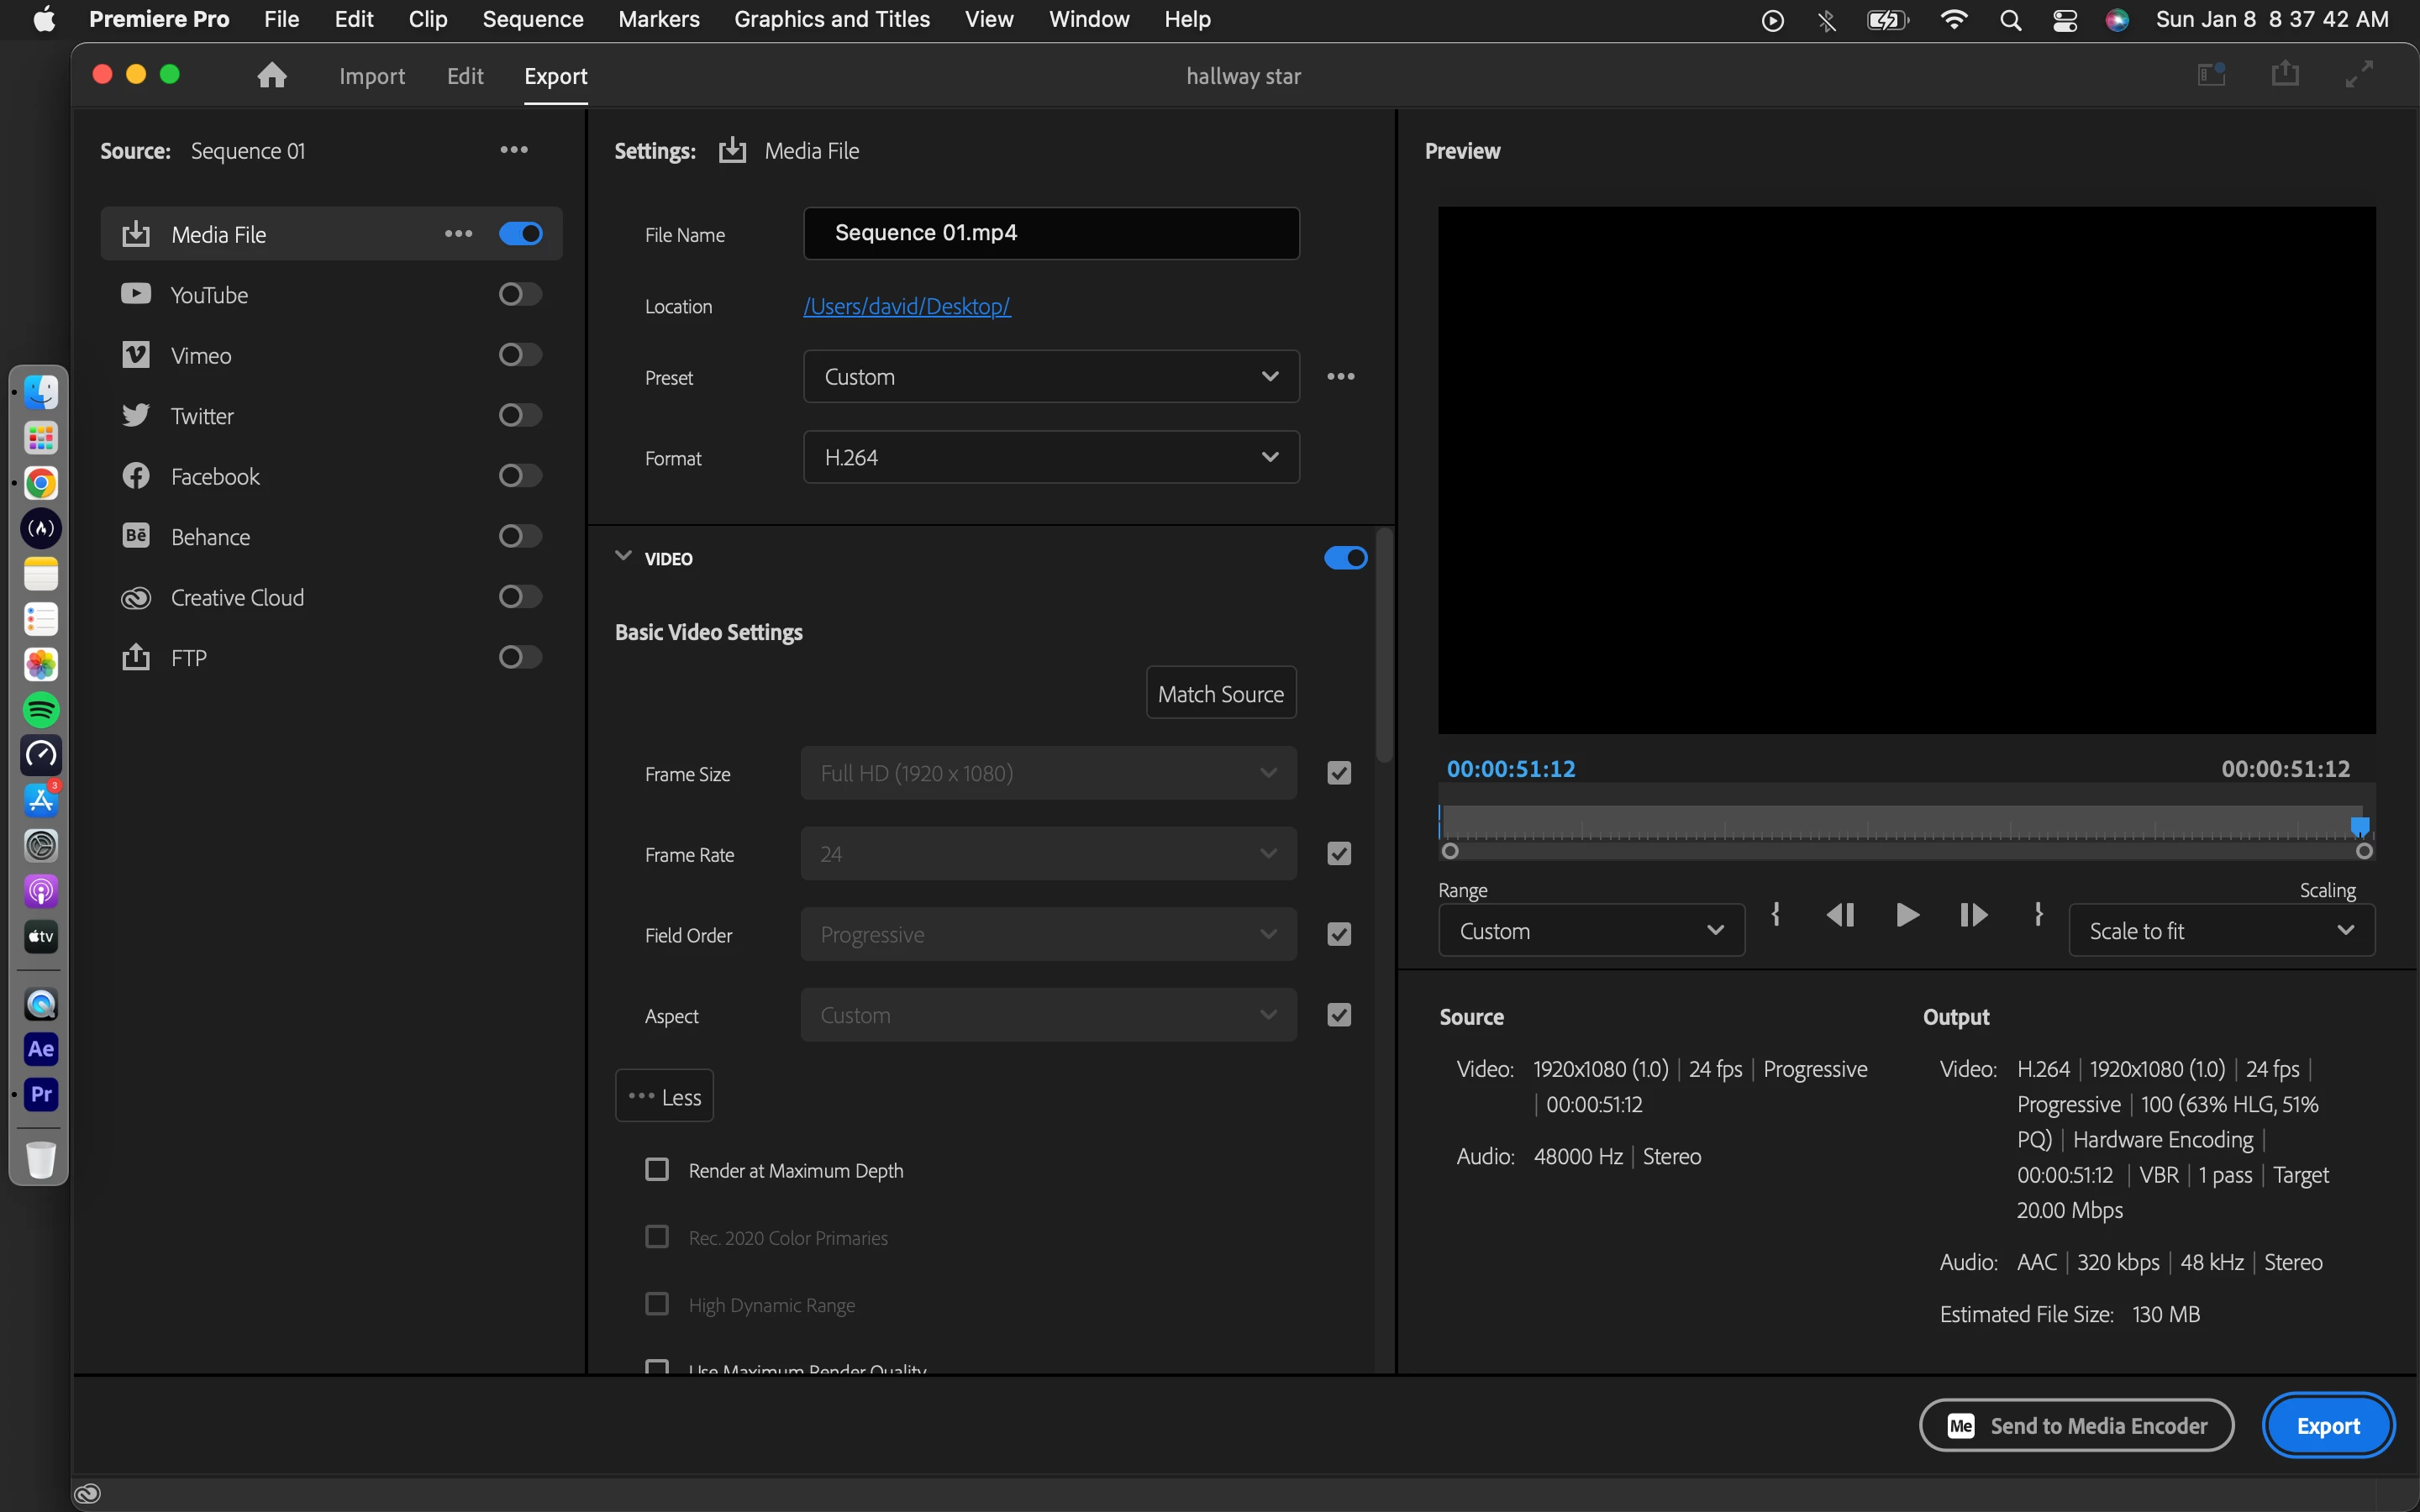
Task: Collapse the VIDEO section chevron
Action: click(x=623, y=556)
